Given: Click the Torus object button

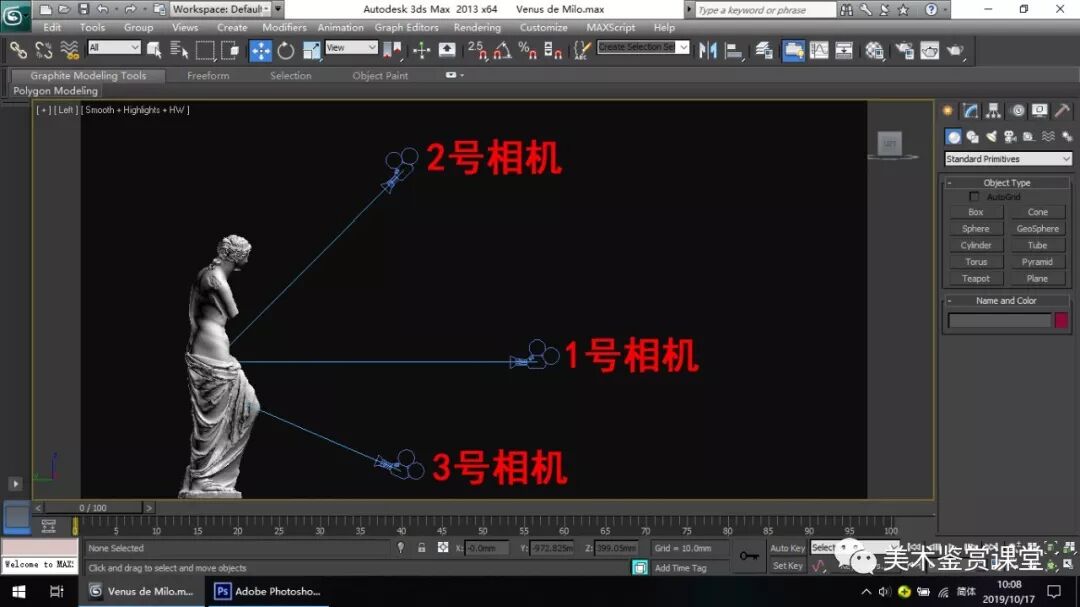Looking at the screenshot, I should click(976, 262).
